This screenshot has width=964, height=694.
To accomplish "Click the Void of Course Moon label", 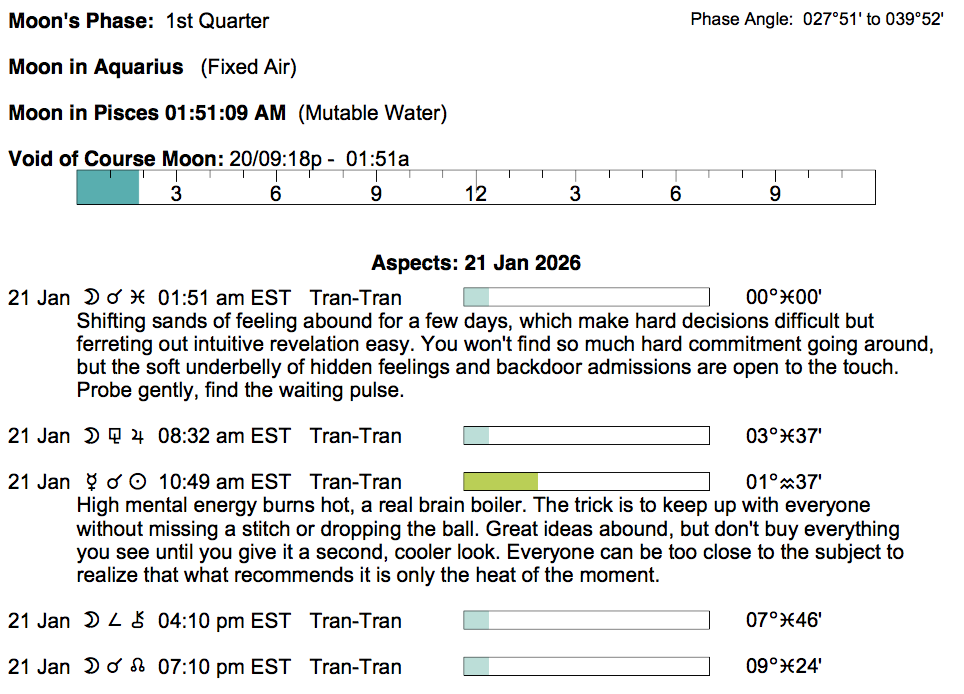I will point(116,159).
